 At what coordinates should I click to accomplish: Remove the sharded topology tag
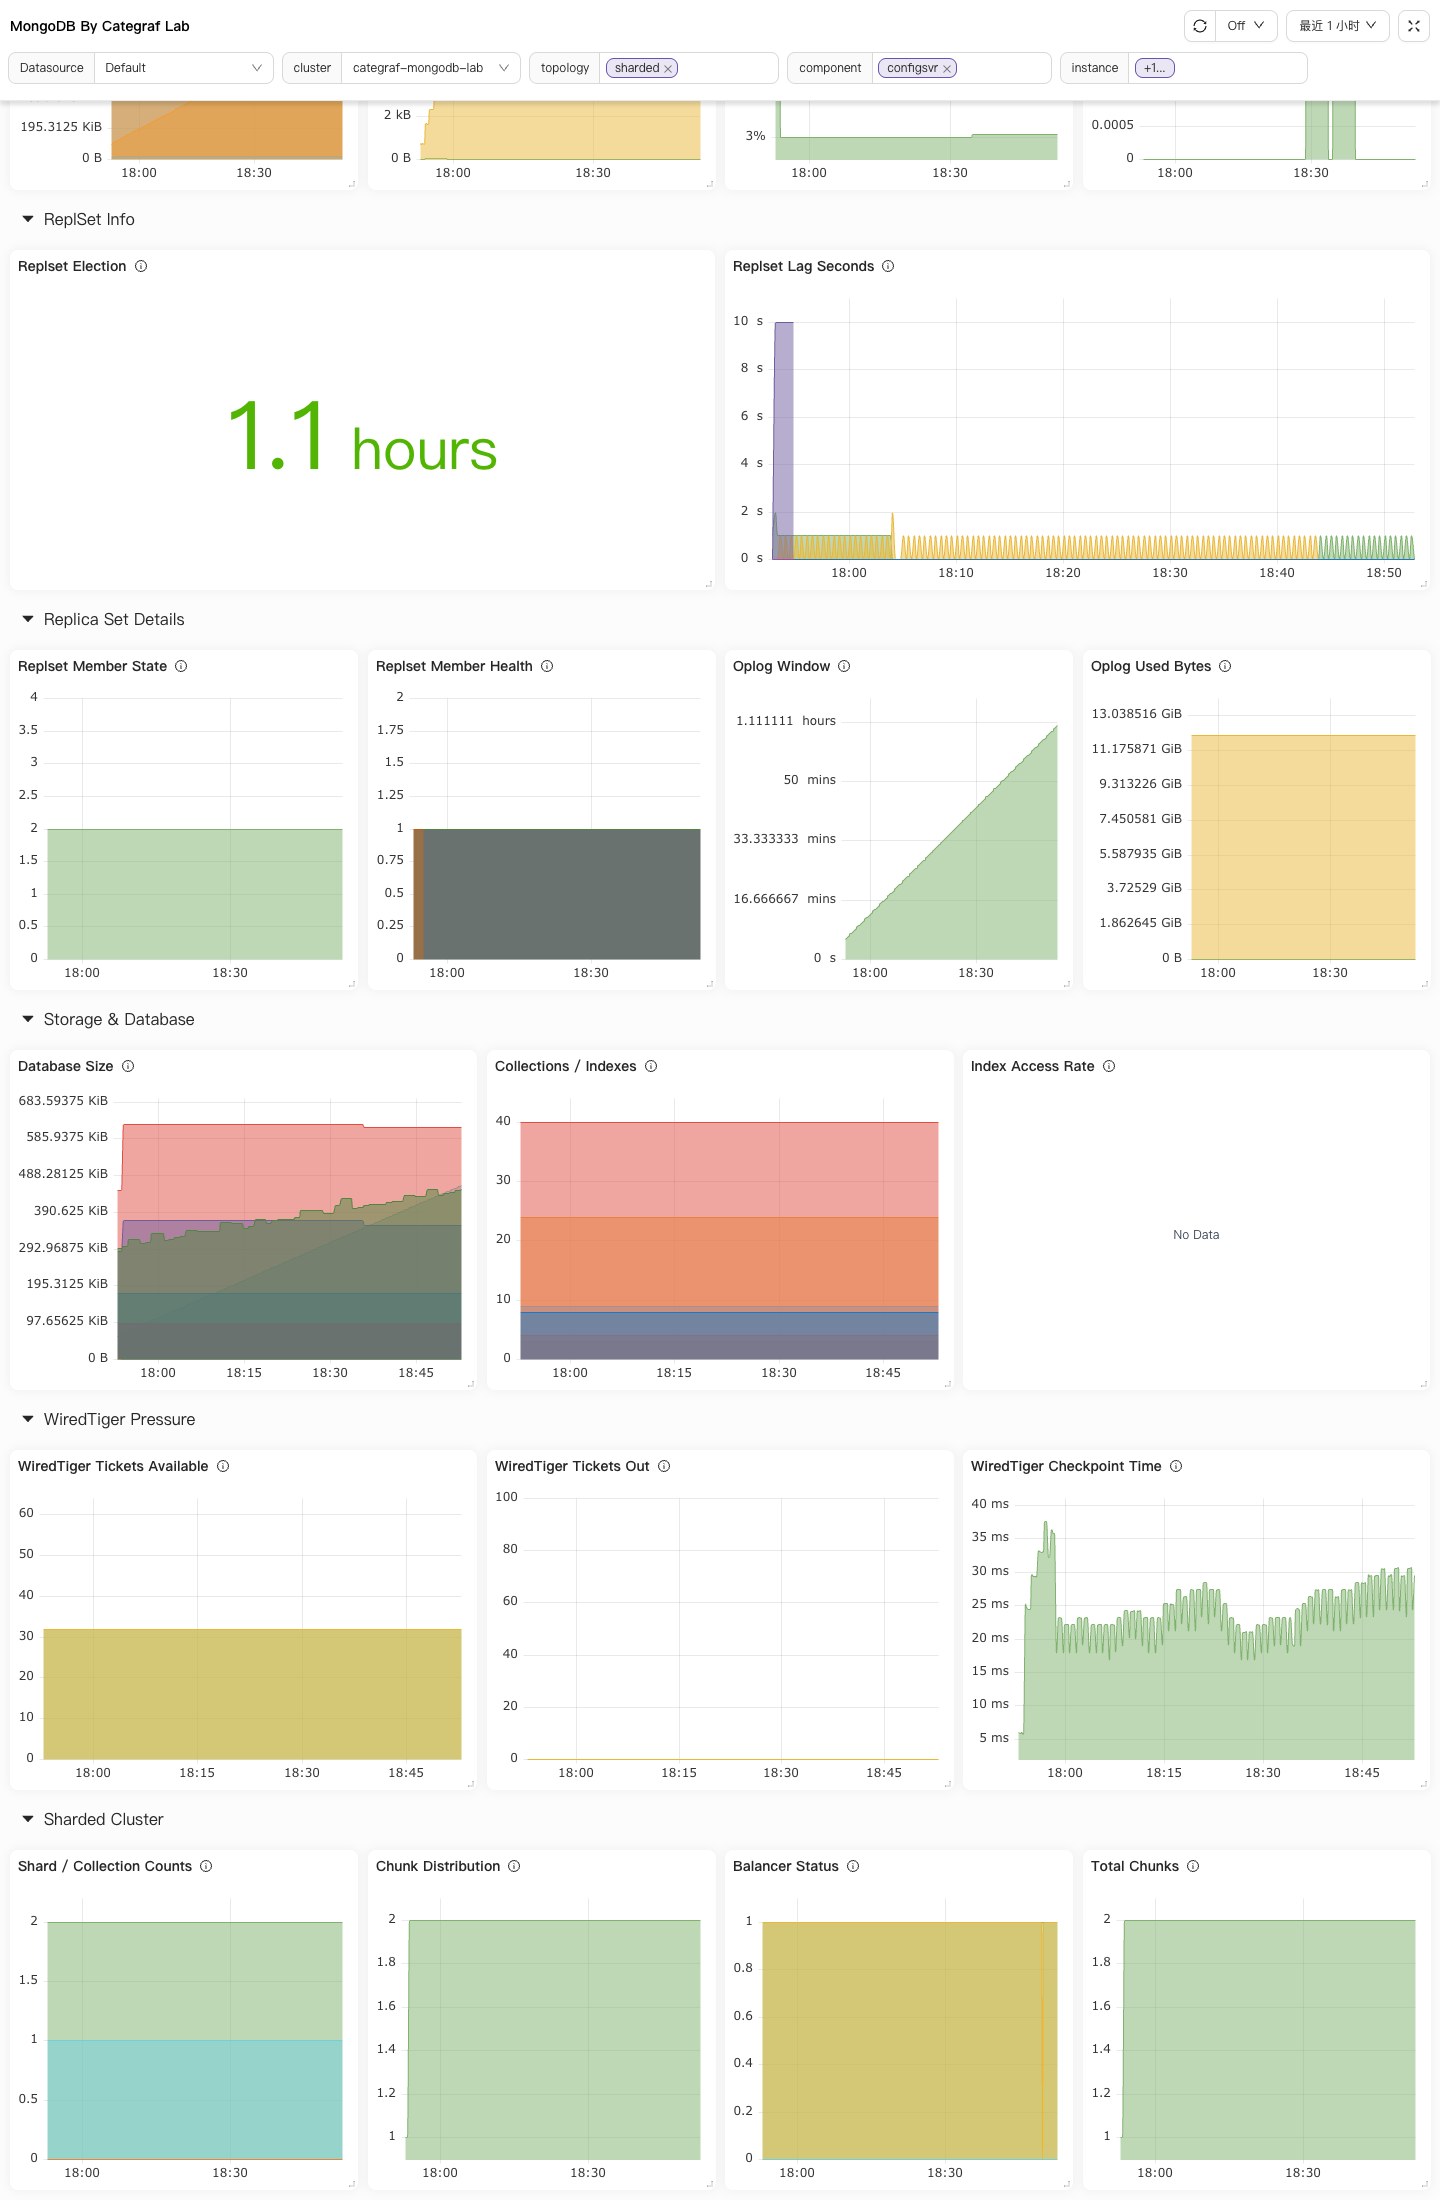pos(668,69)
